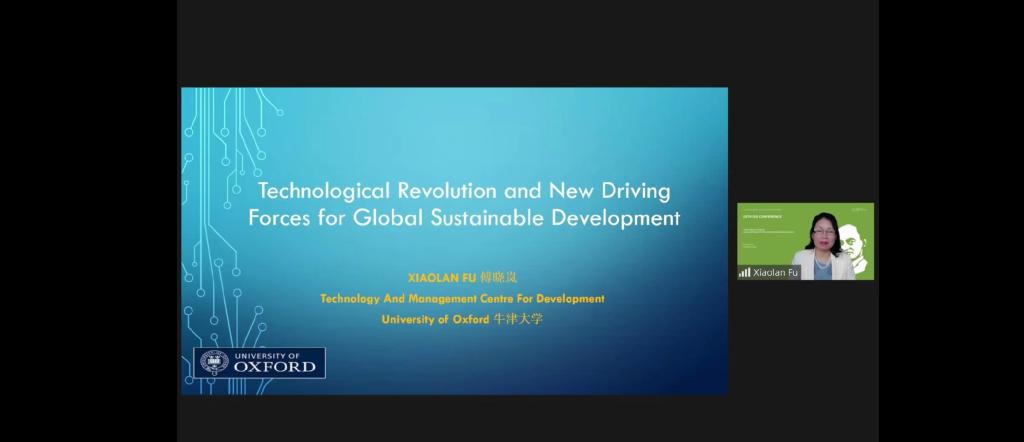Click the slide title starting 'Technological Revolution'
The width and height of the screenshot is (1024, 442).
(x=464, y=190)
